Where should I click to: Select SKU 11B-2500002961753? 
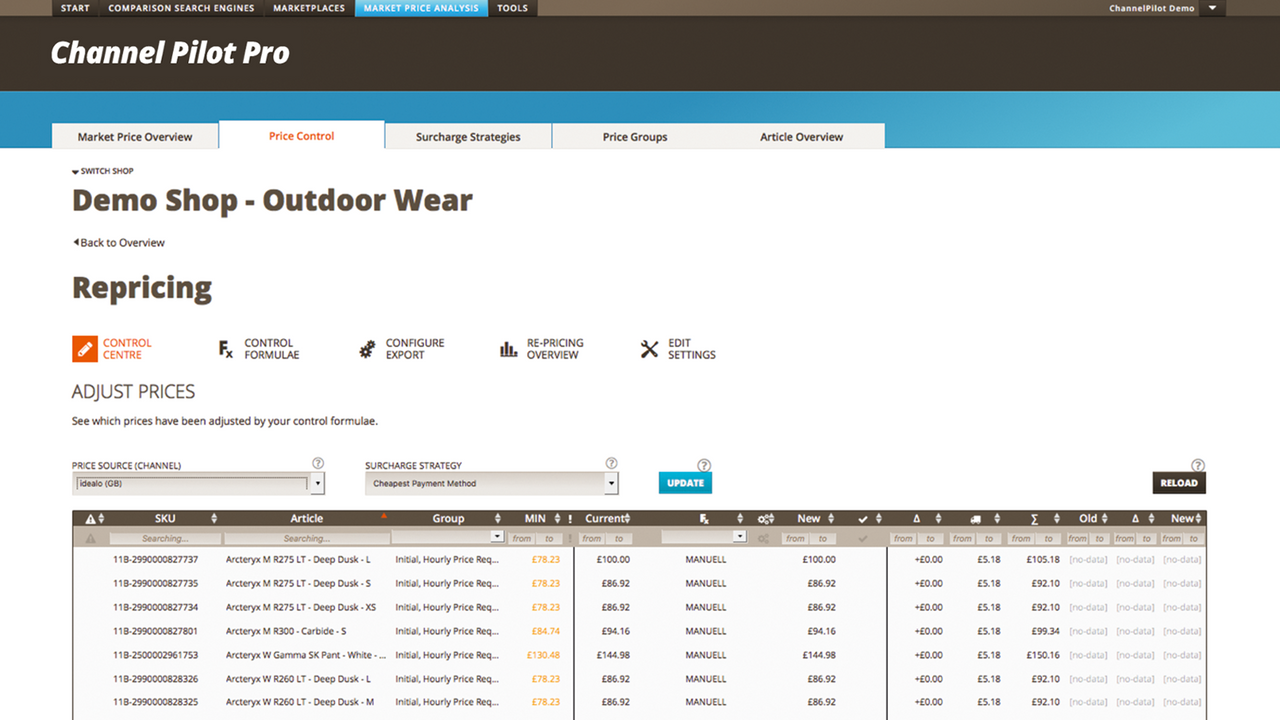tap(155, 655)
